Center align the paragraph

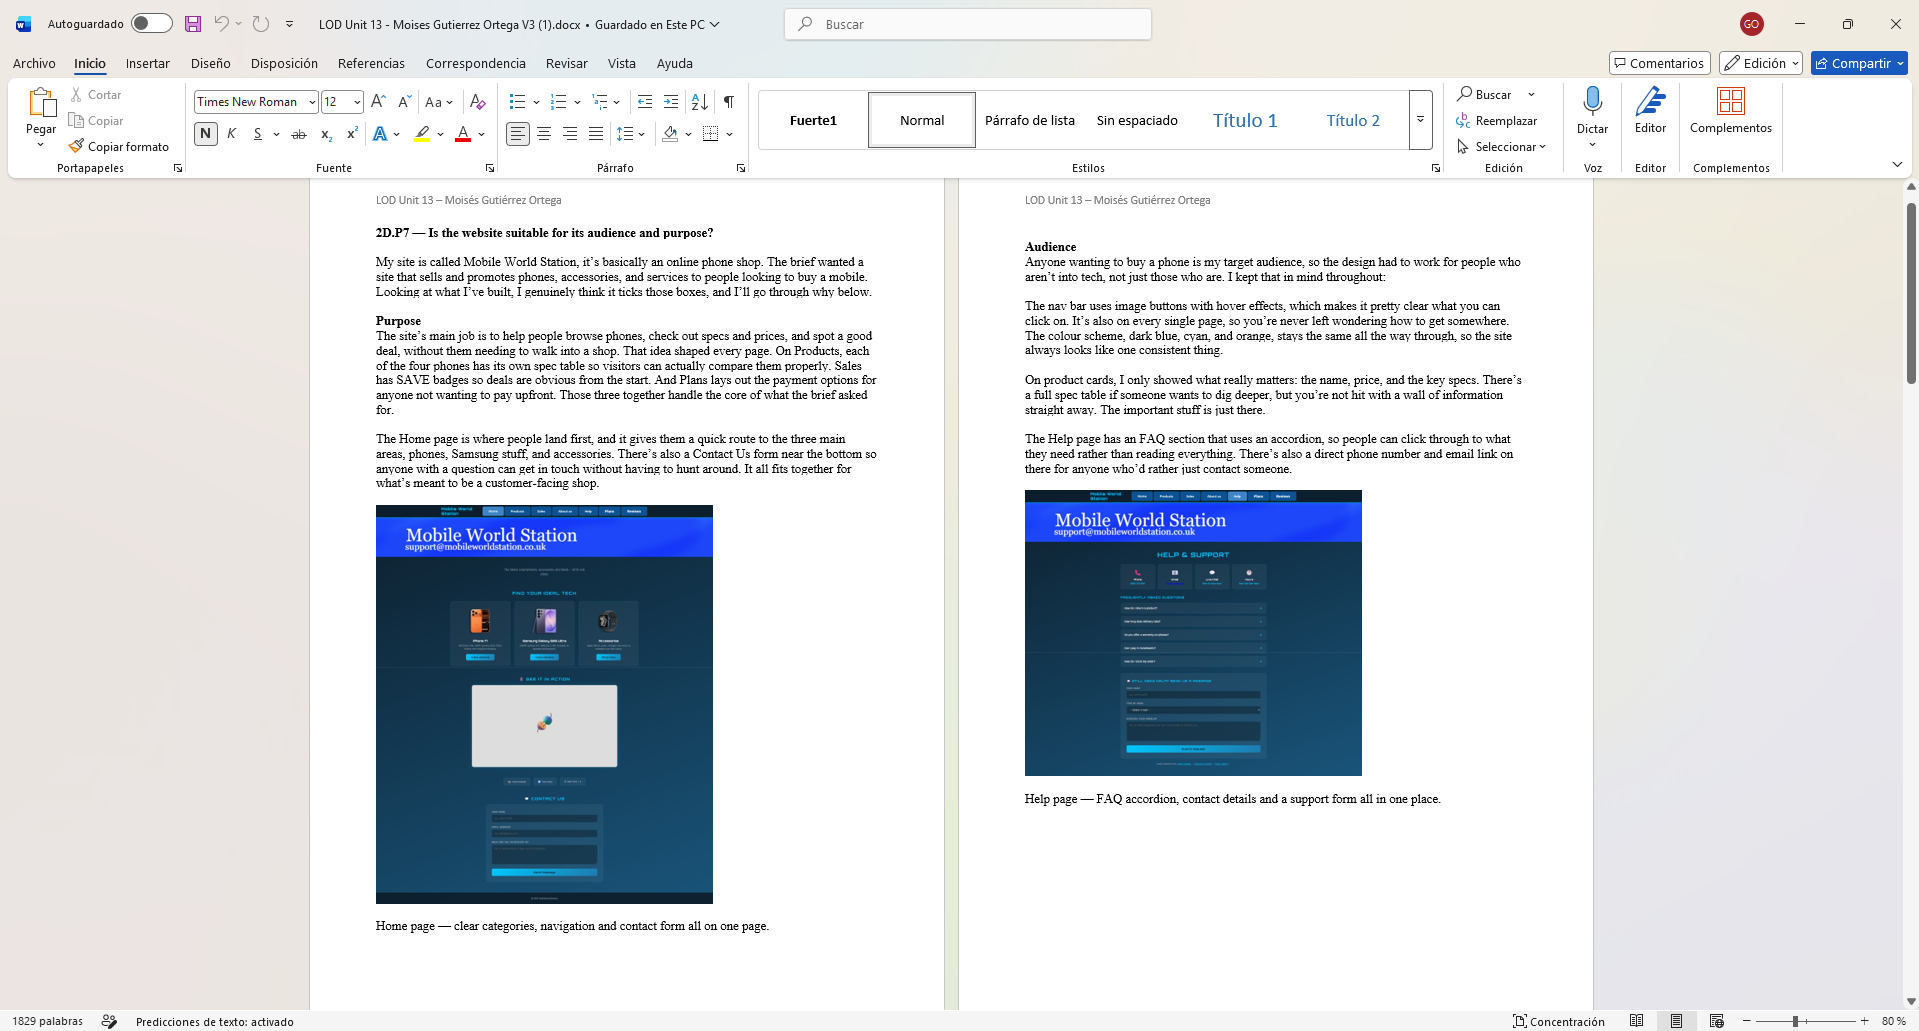[x=544, y=134]
